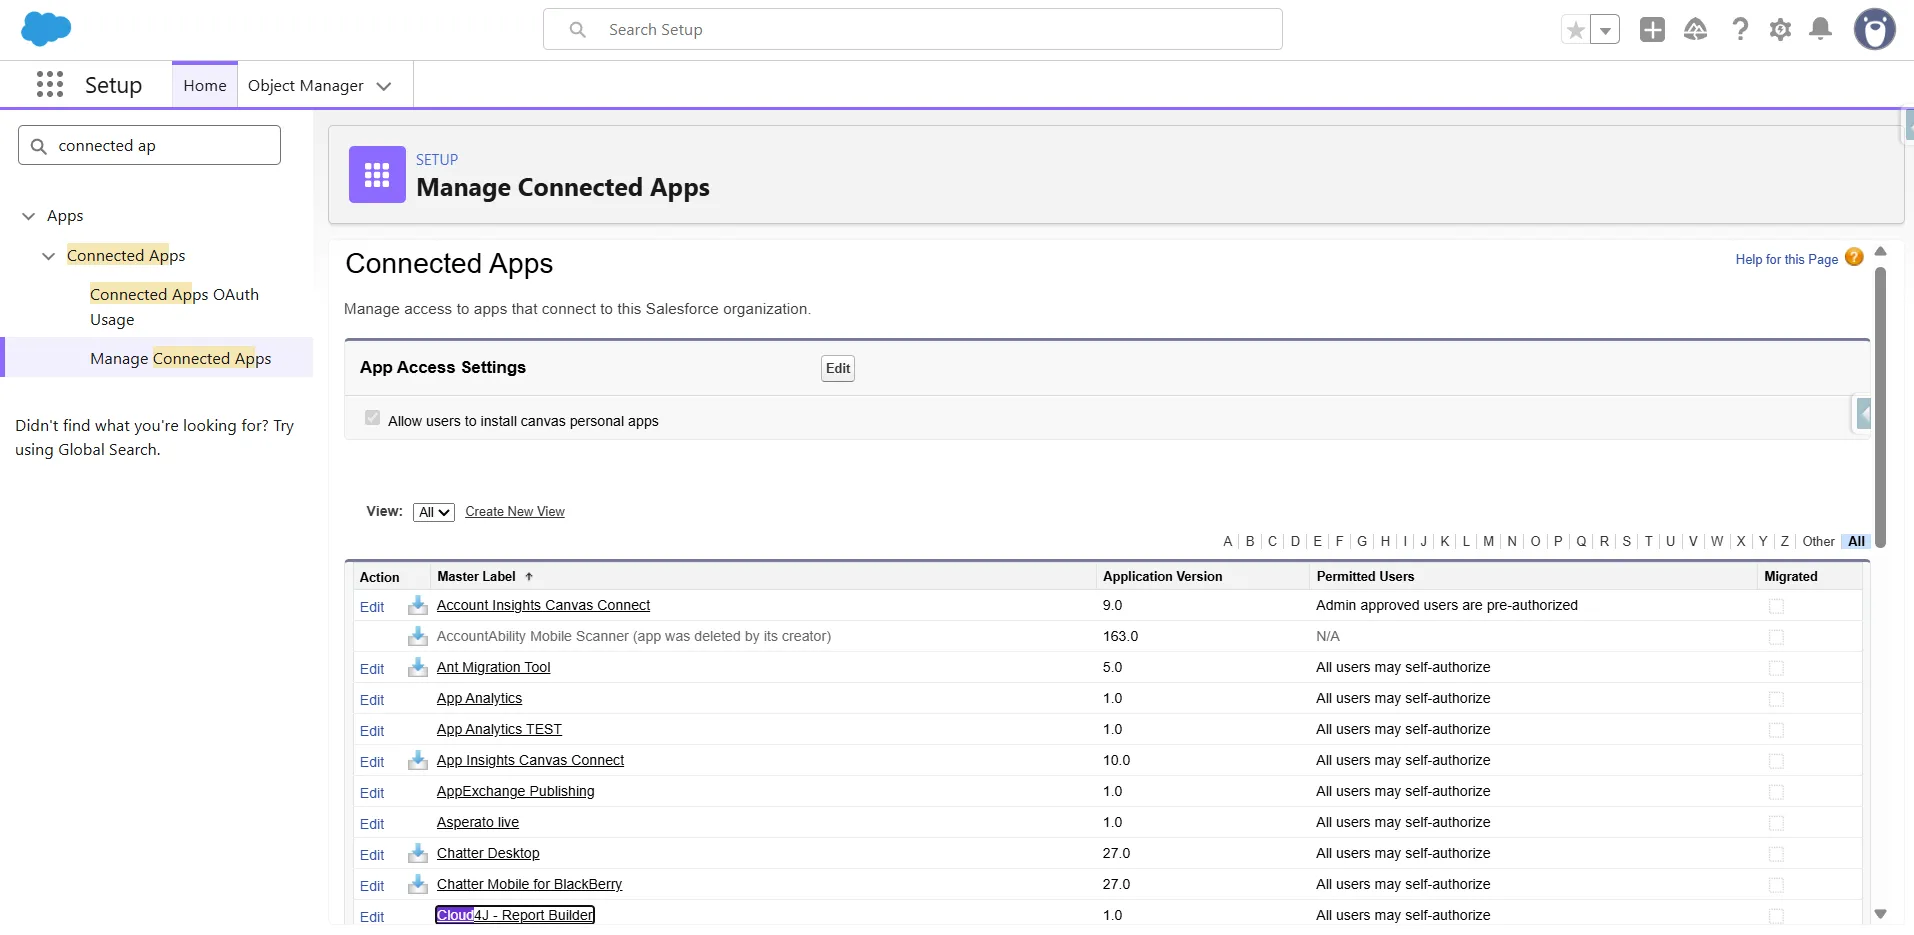Viewport: 1914px width, 935px height.
Task: Open the global actions plus icon
Action: tap(1652, 30)
